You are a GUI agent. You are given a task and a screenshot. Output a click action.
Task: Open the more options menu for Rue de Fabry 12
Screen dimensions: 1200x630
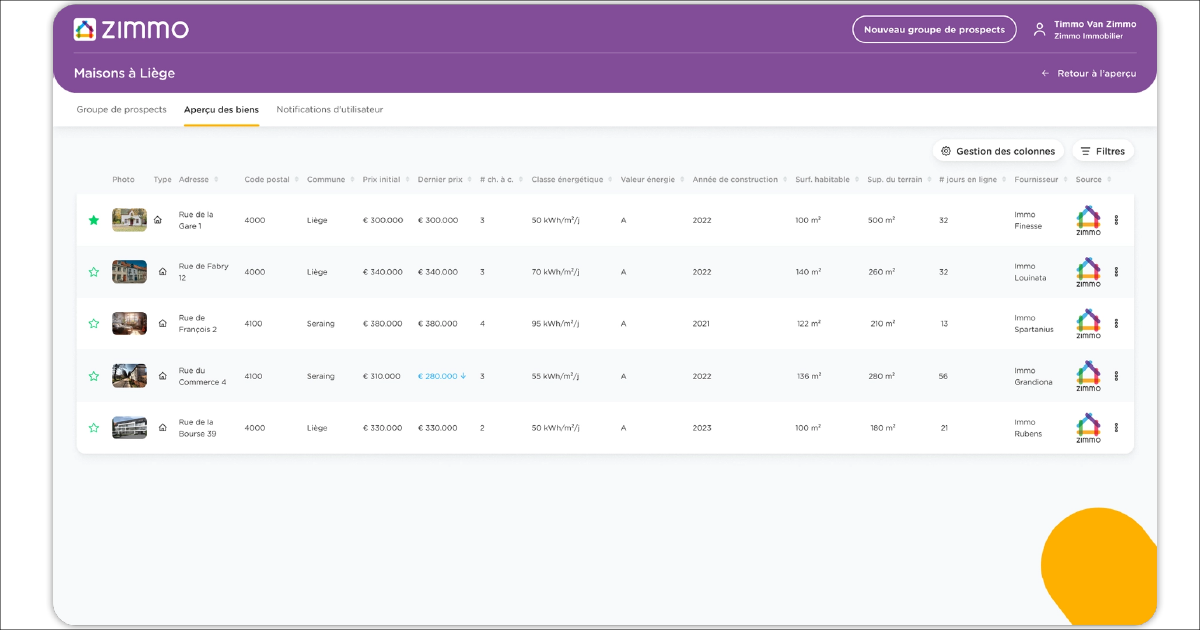click(x=1116, y=272)
